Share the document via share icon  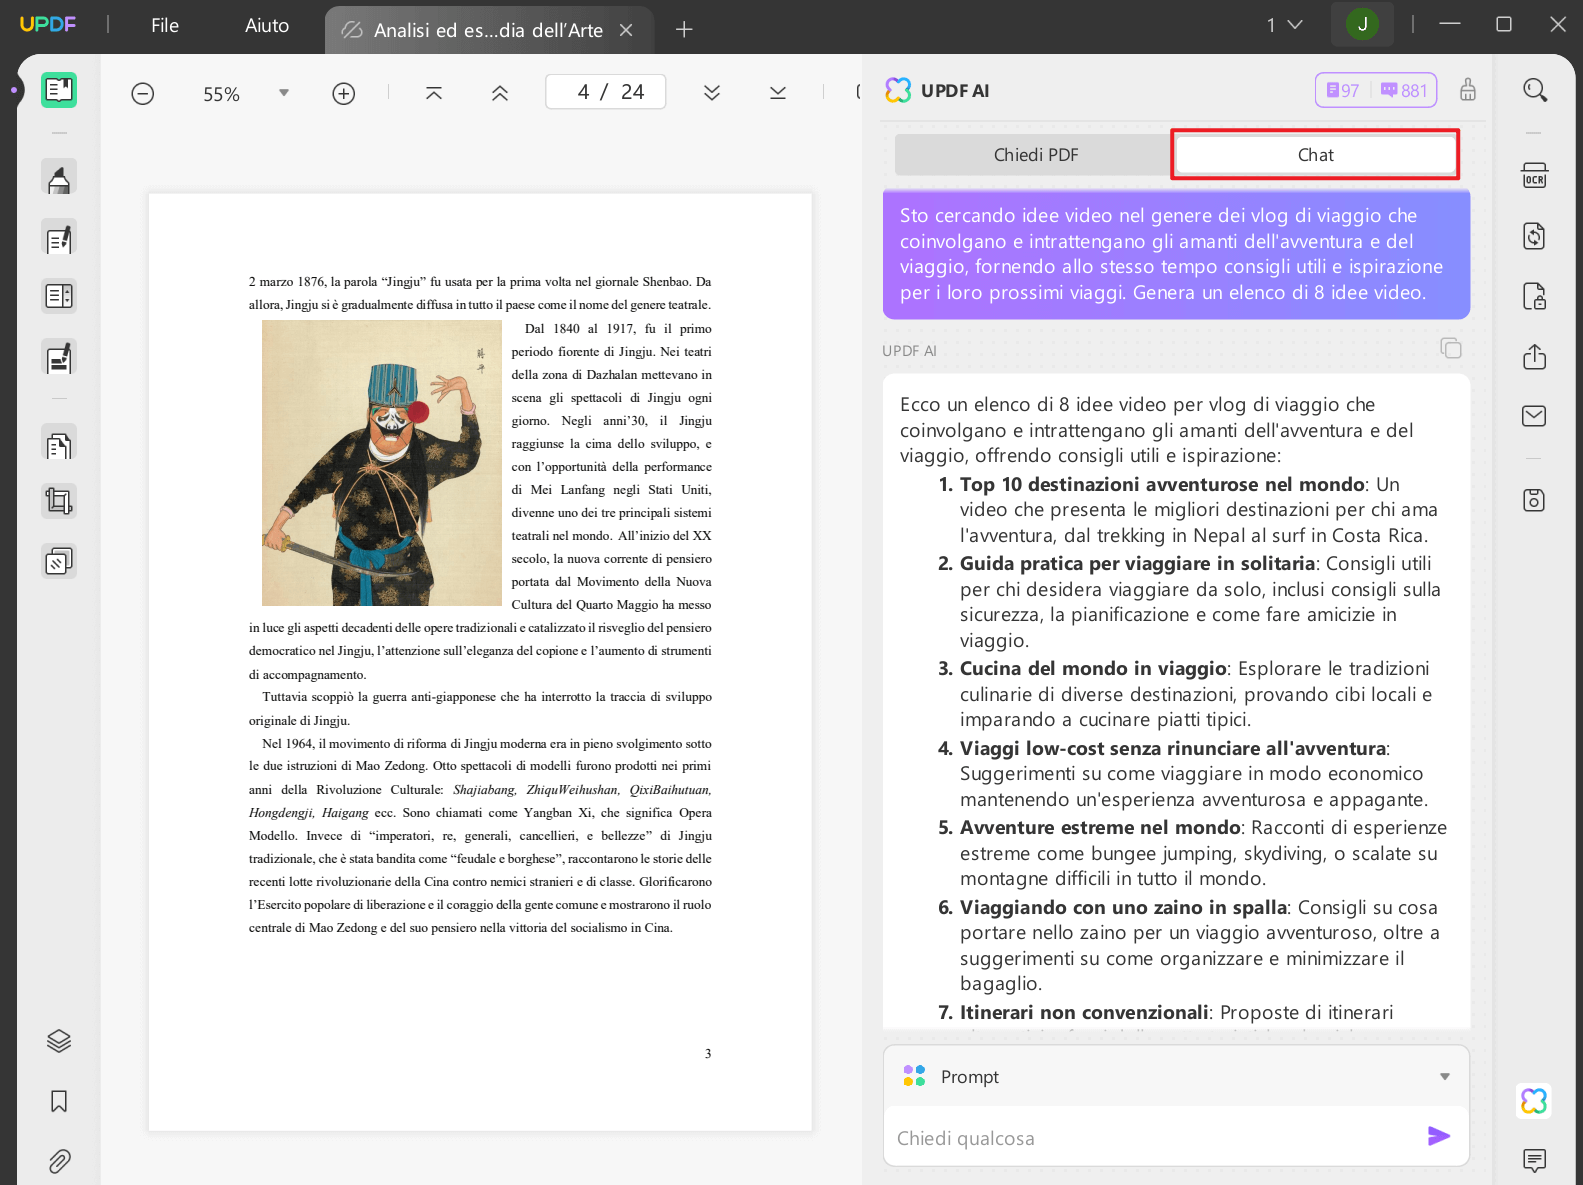pos(1534,356)
